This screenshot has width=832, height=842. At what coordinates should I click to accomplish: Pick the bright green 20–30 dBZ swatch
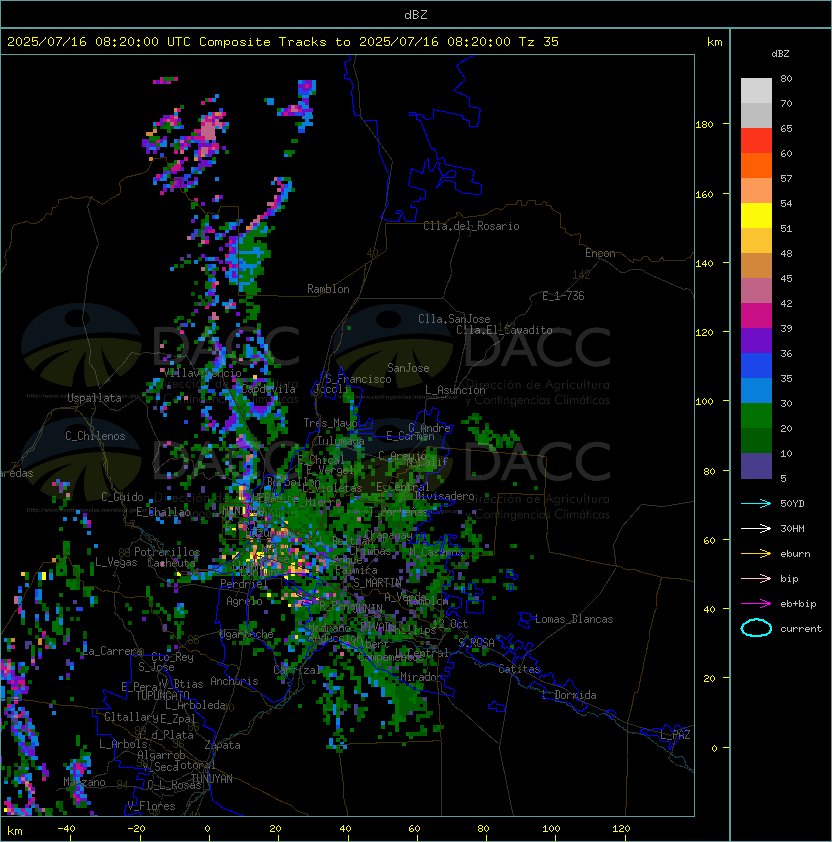(756, 416)
